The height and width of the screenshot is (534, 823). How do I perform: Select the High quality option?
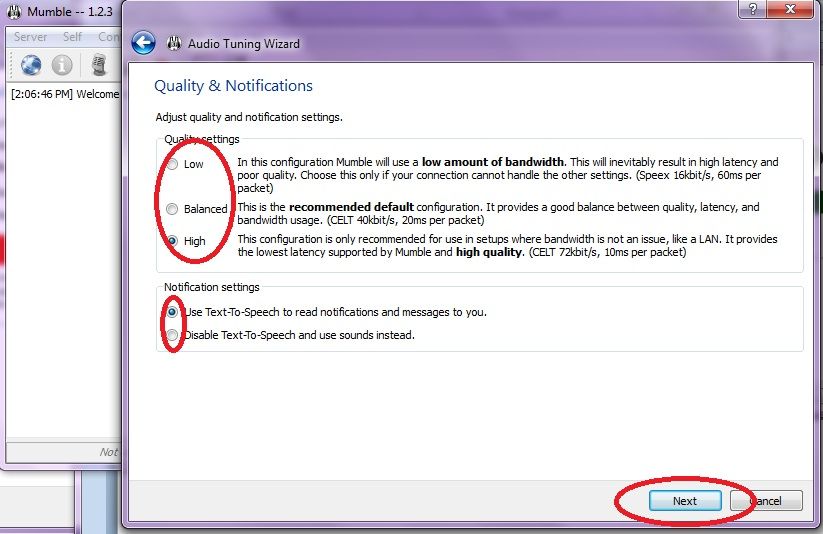tap(172, 241)
